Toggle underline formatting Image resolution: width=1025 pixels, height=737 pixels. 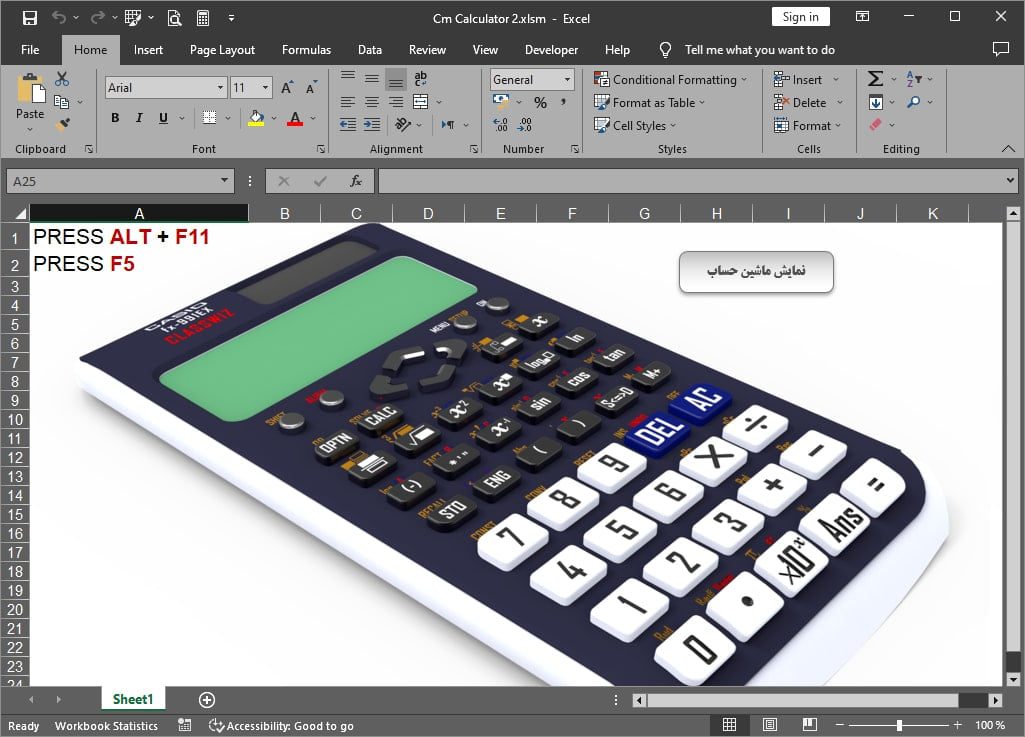(x=163, y=118)
